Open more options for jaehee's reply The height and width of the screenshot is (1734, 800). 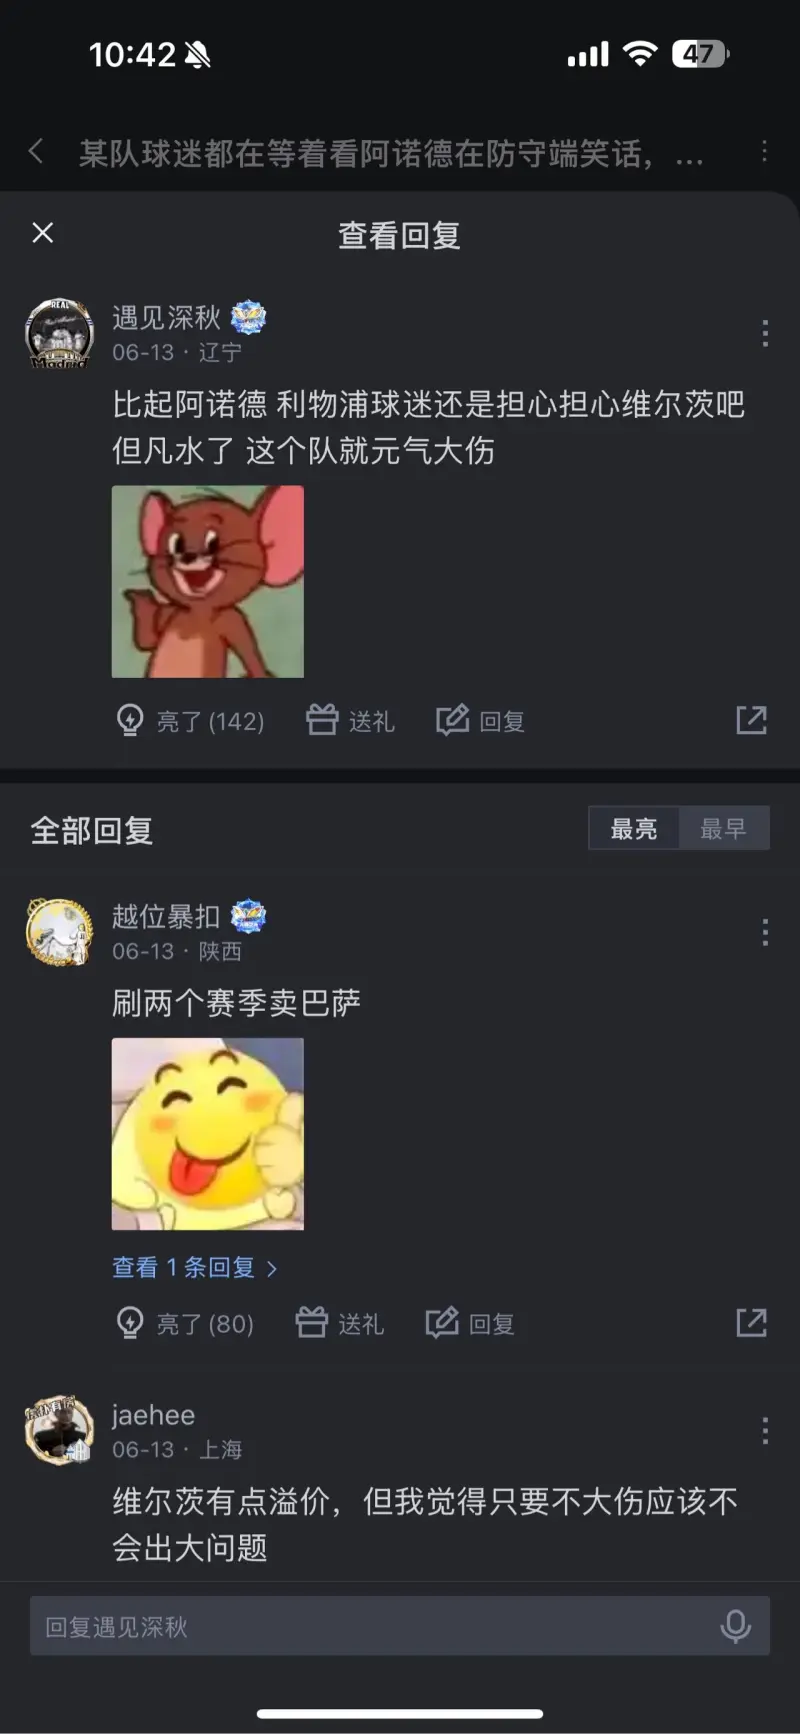coord(765,1431)
